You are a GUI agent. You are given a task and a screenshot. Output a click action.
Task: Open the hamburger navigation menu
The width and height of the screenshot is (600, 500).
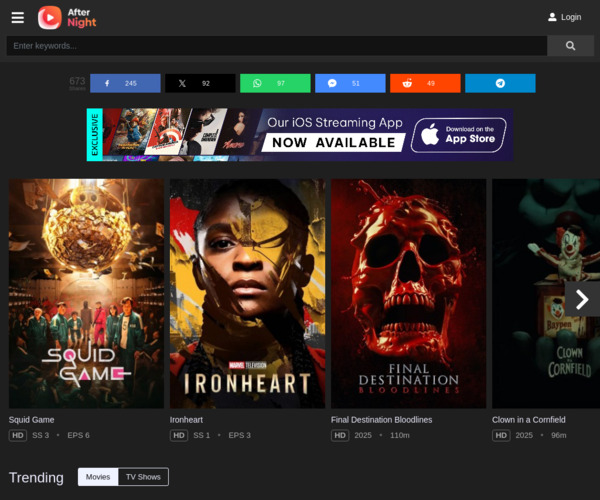(18, 18)
